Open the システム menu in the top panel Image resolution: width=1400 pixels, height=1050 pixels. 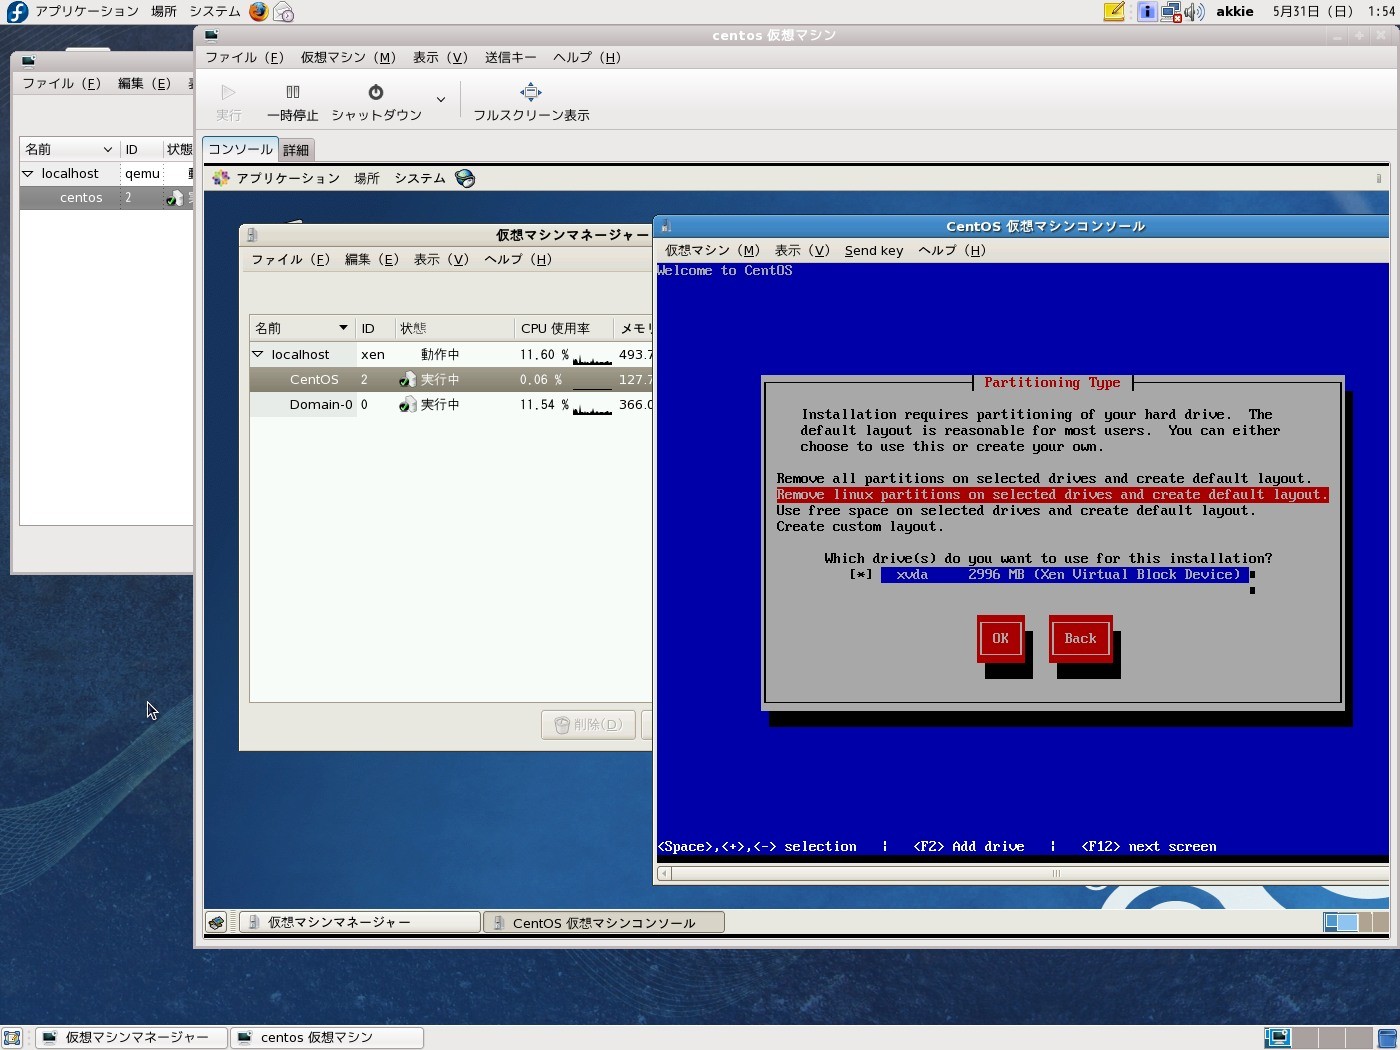point(215,12)
